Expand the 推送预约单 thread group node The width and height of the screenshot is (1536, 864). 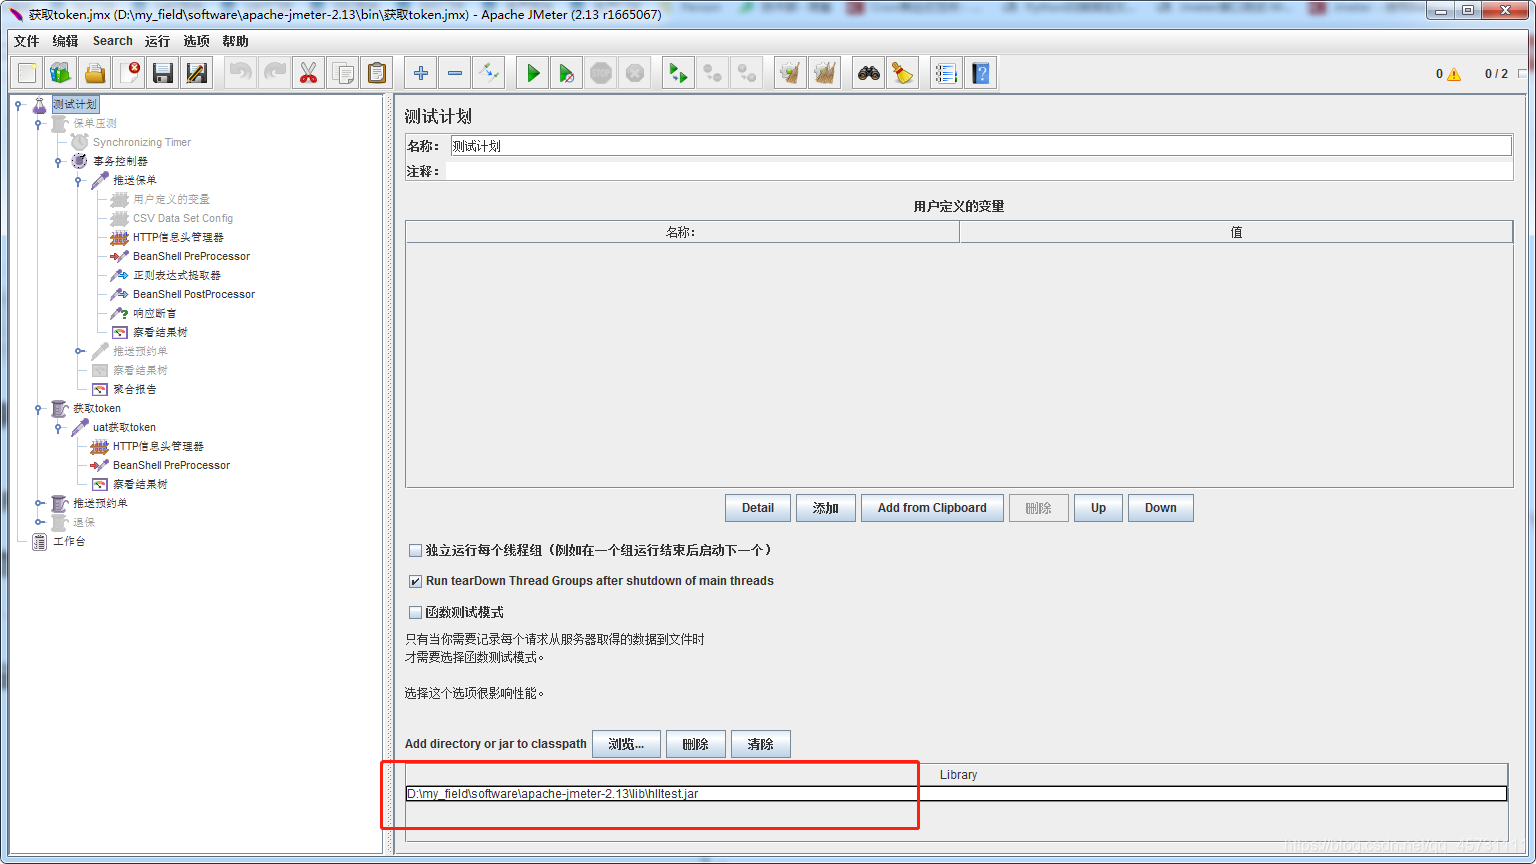click(40, 503)
